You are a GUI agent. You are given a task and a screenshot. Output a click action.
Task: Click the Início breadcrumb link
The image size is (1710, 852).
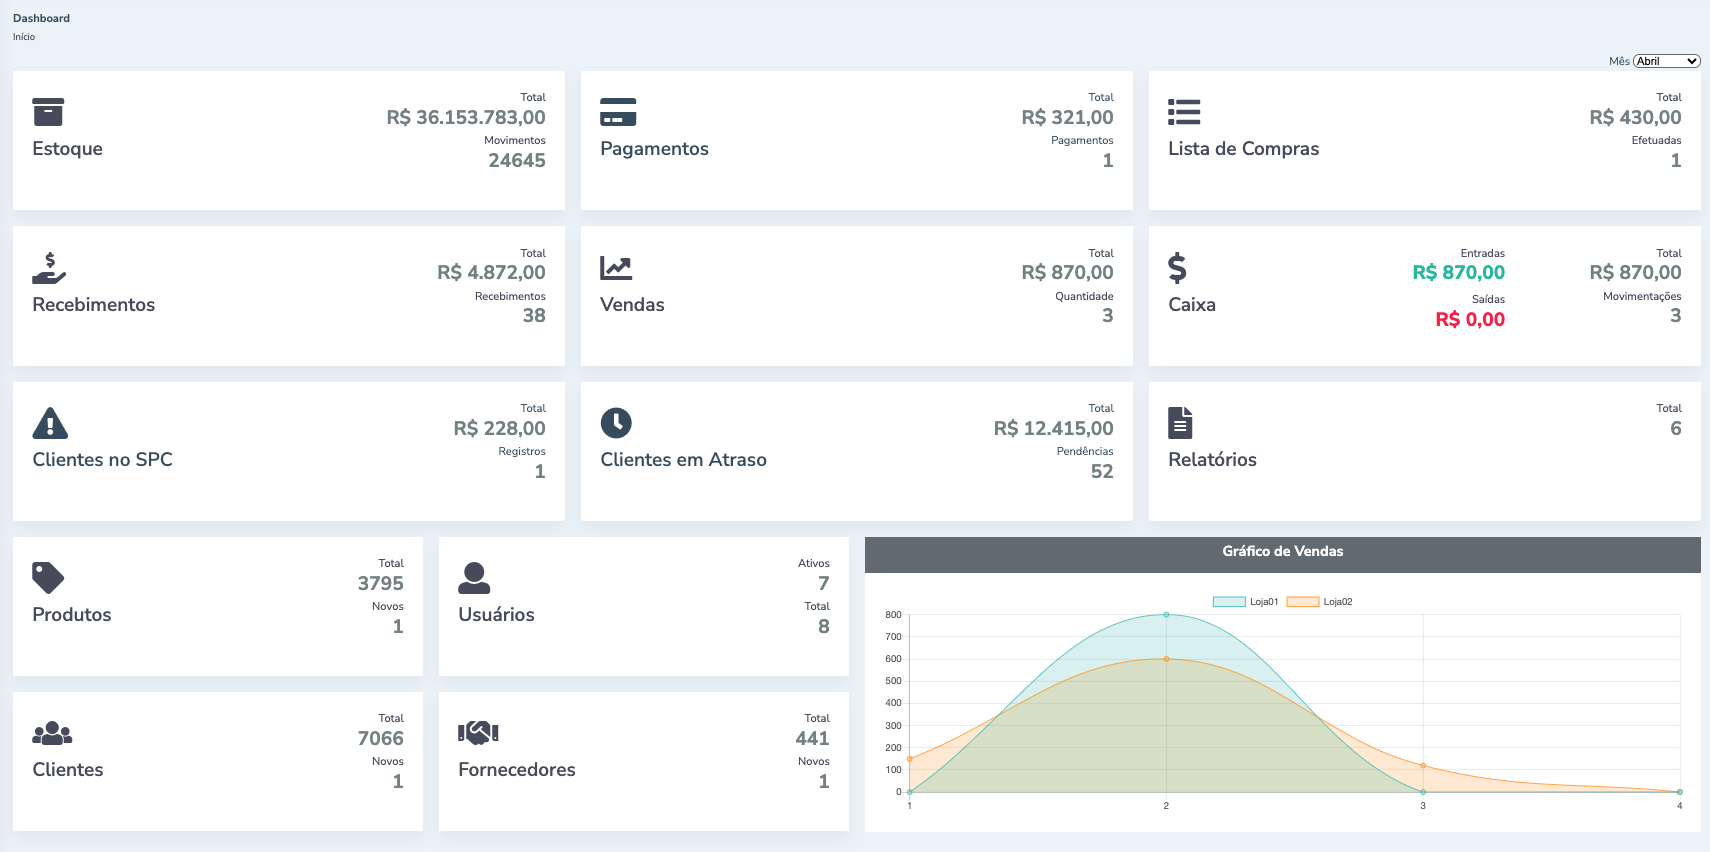pos(24,37)
